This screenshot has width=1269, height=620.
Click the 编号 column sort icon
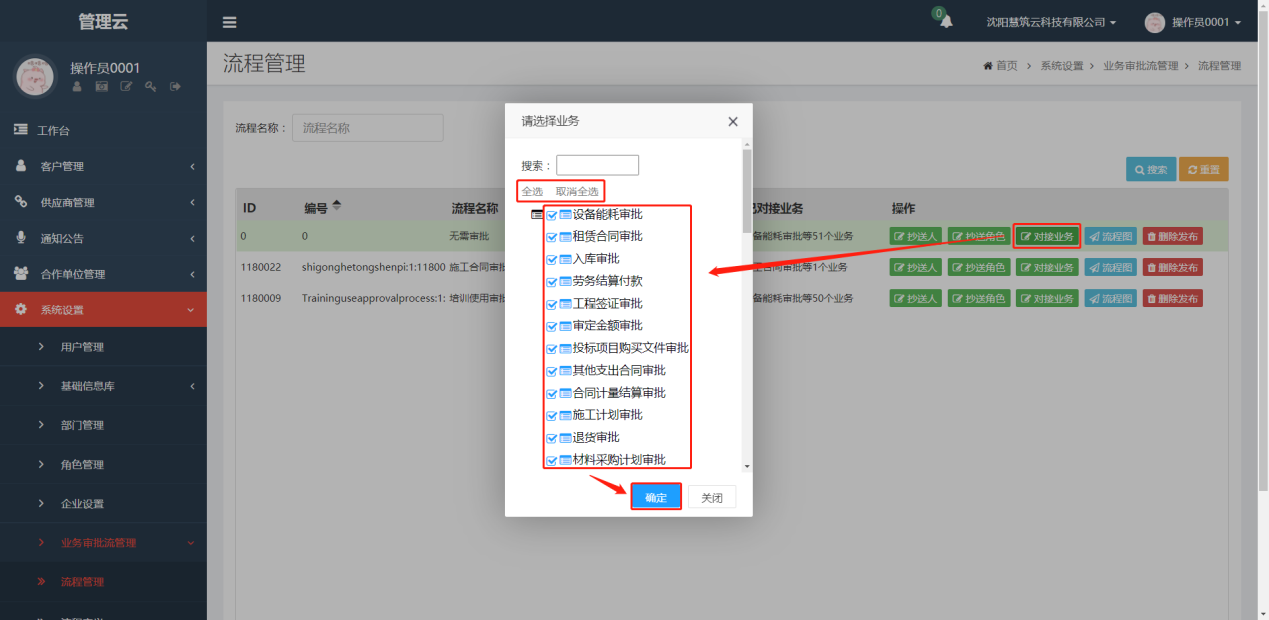tap(337, 206)
